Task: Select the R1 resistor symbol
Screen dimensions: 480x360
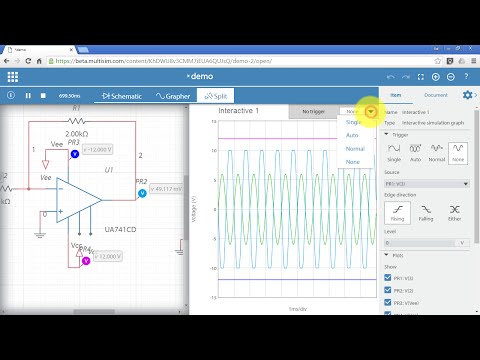Action: click(x=76, y=121)
